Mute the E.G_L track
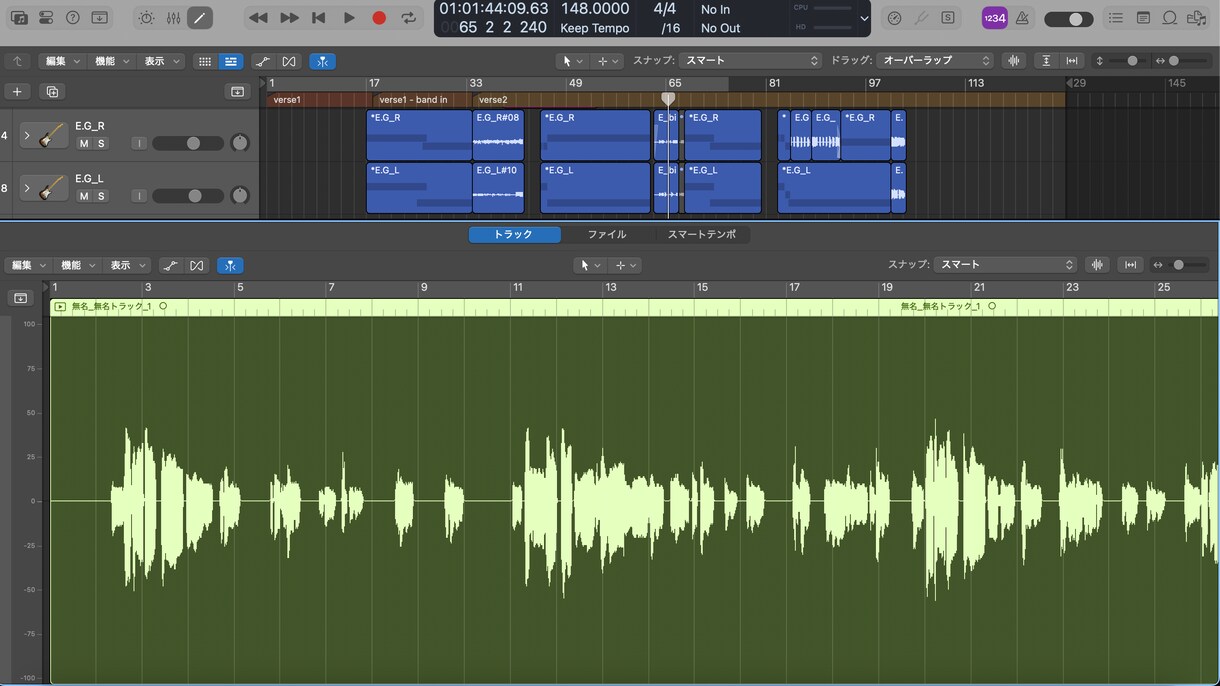 click(84, 196)
